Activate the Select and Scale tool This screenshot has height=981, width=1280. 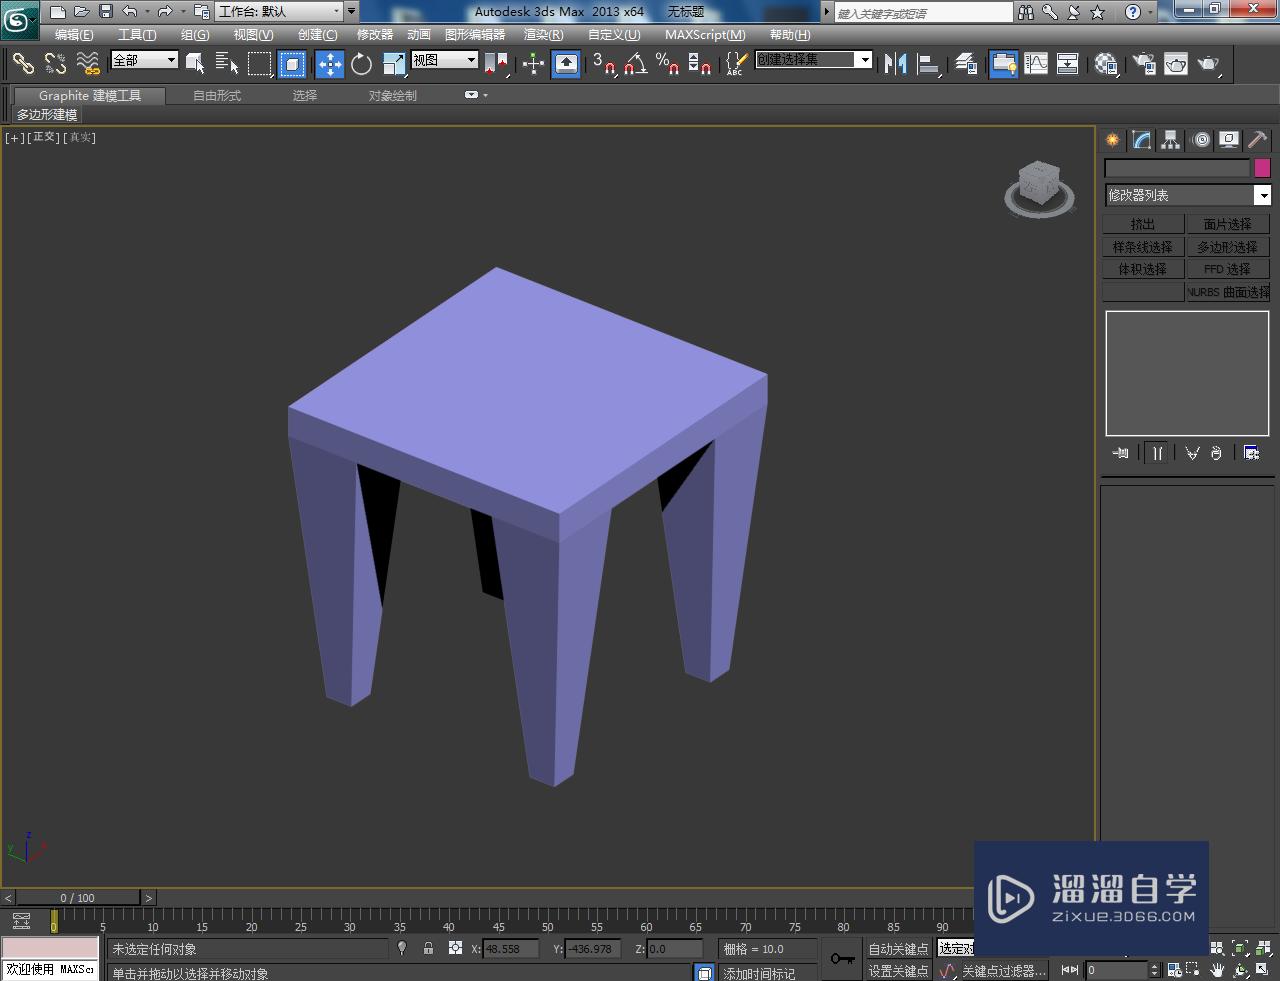pyautogui.click(x=394, y=64)
